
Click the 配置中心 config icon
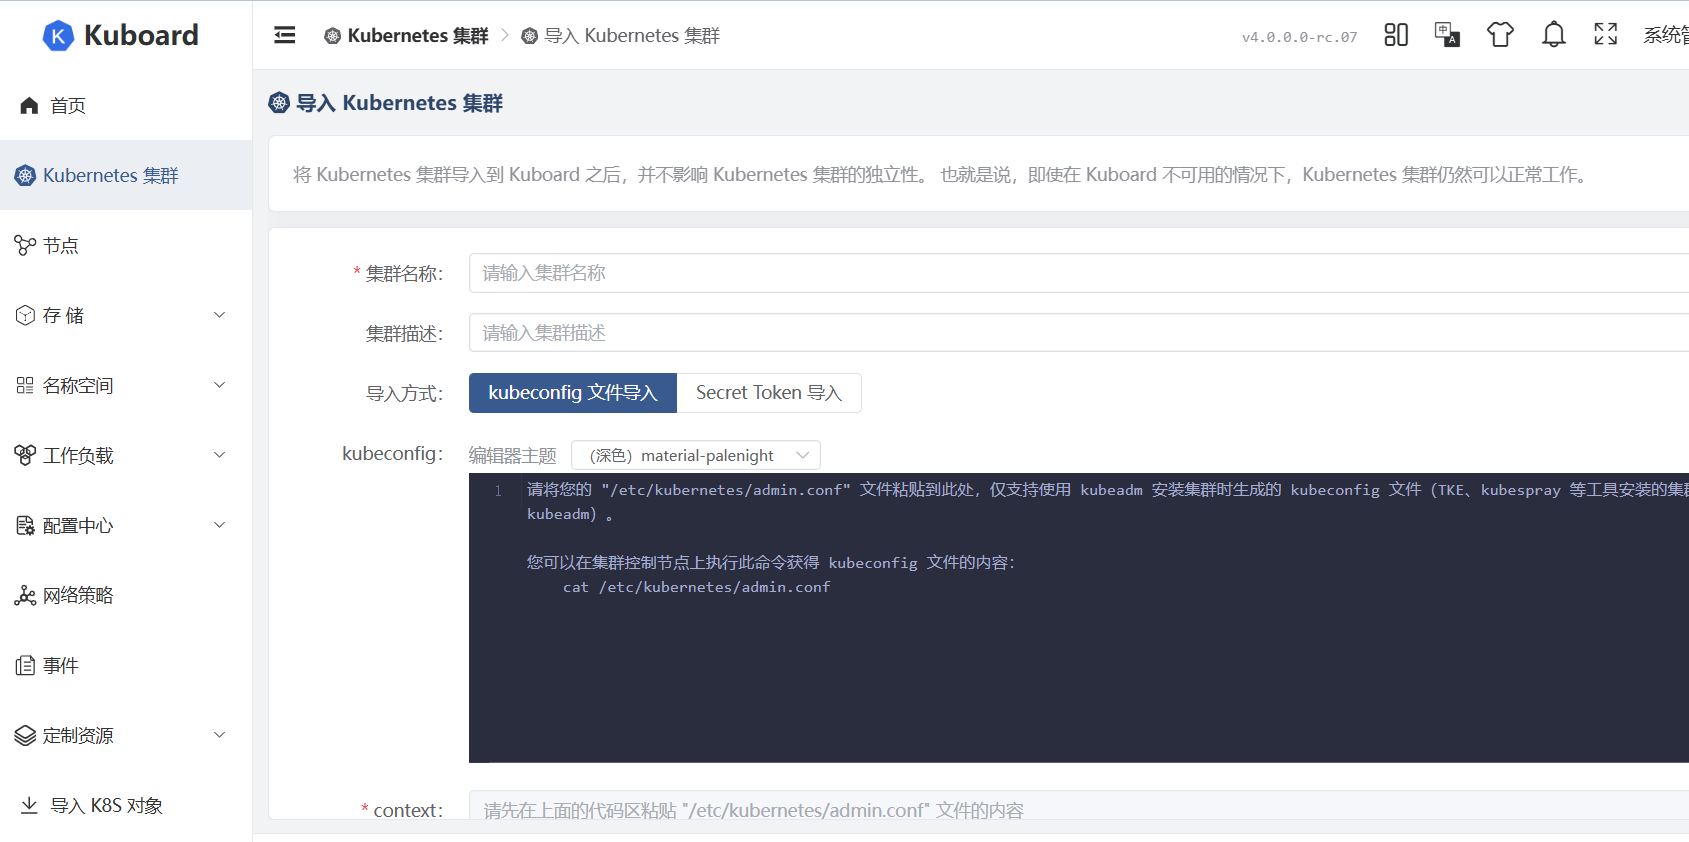click(25, 525)
